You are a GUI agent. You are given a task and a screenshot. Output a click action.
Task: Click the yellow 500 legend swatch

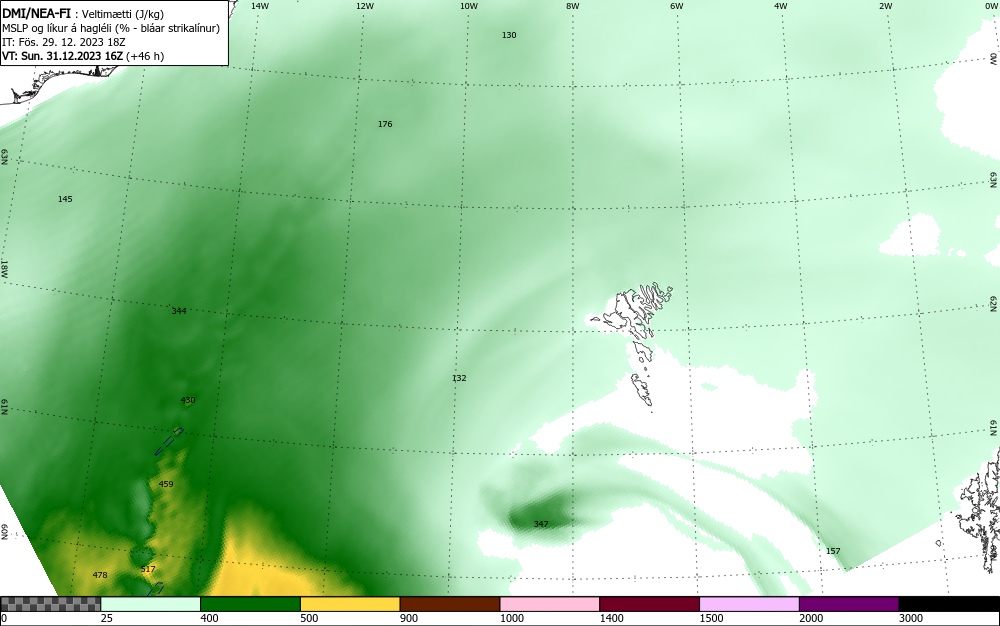350,604
